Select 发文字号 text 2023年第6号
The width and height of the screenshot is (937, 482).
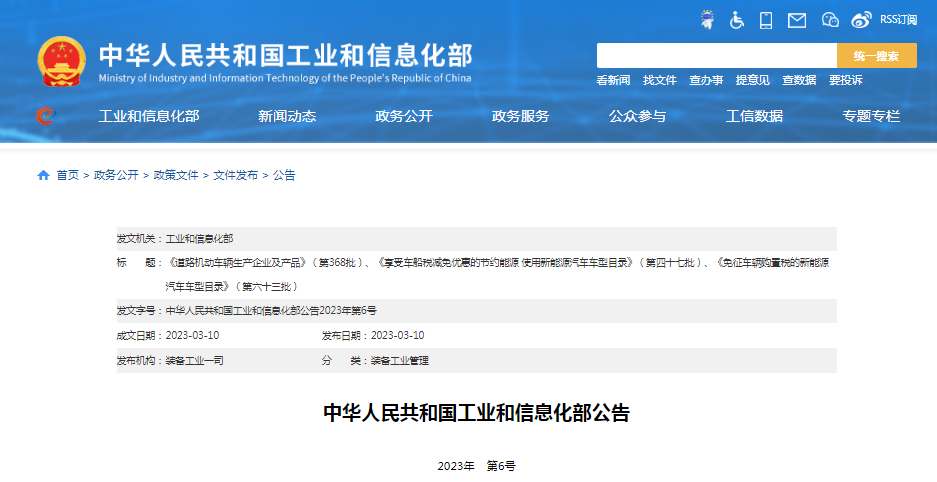coord(348,311)
